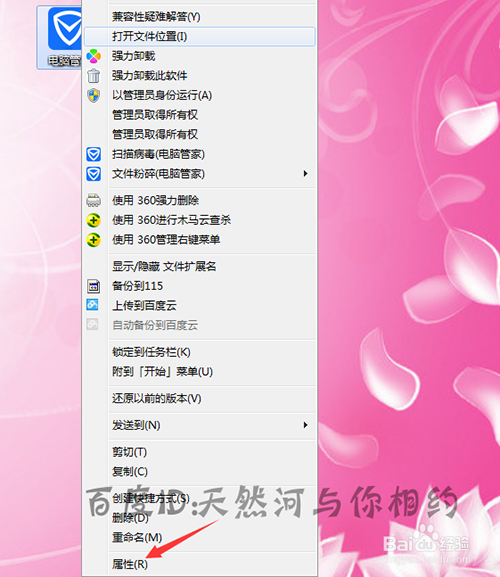Viewport: 500px width, 577px height.
Task: Click the 360 icon beside 木马云查杀
Action: [x=93, y=220]
